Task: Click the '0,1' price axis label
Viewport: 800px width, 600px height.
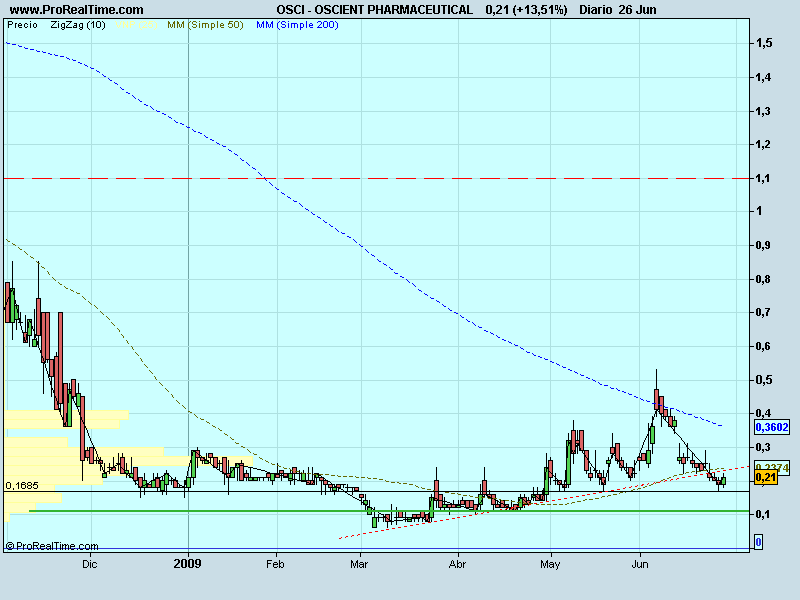Action: 763,514
